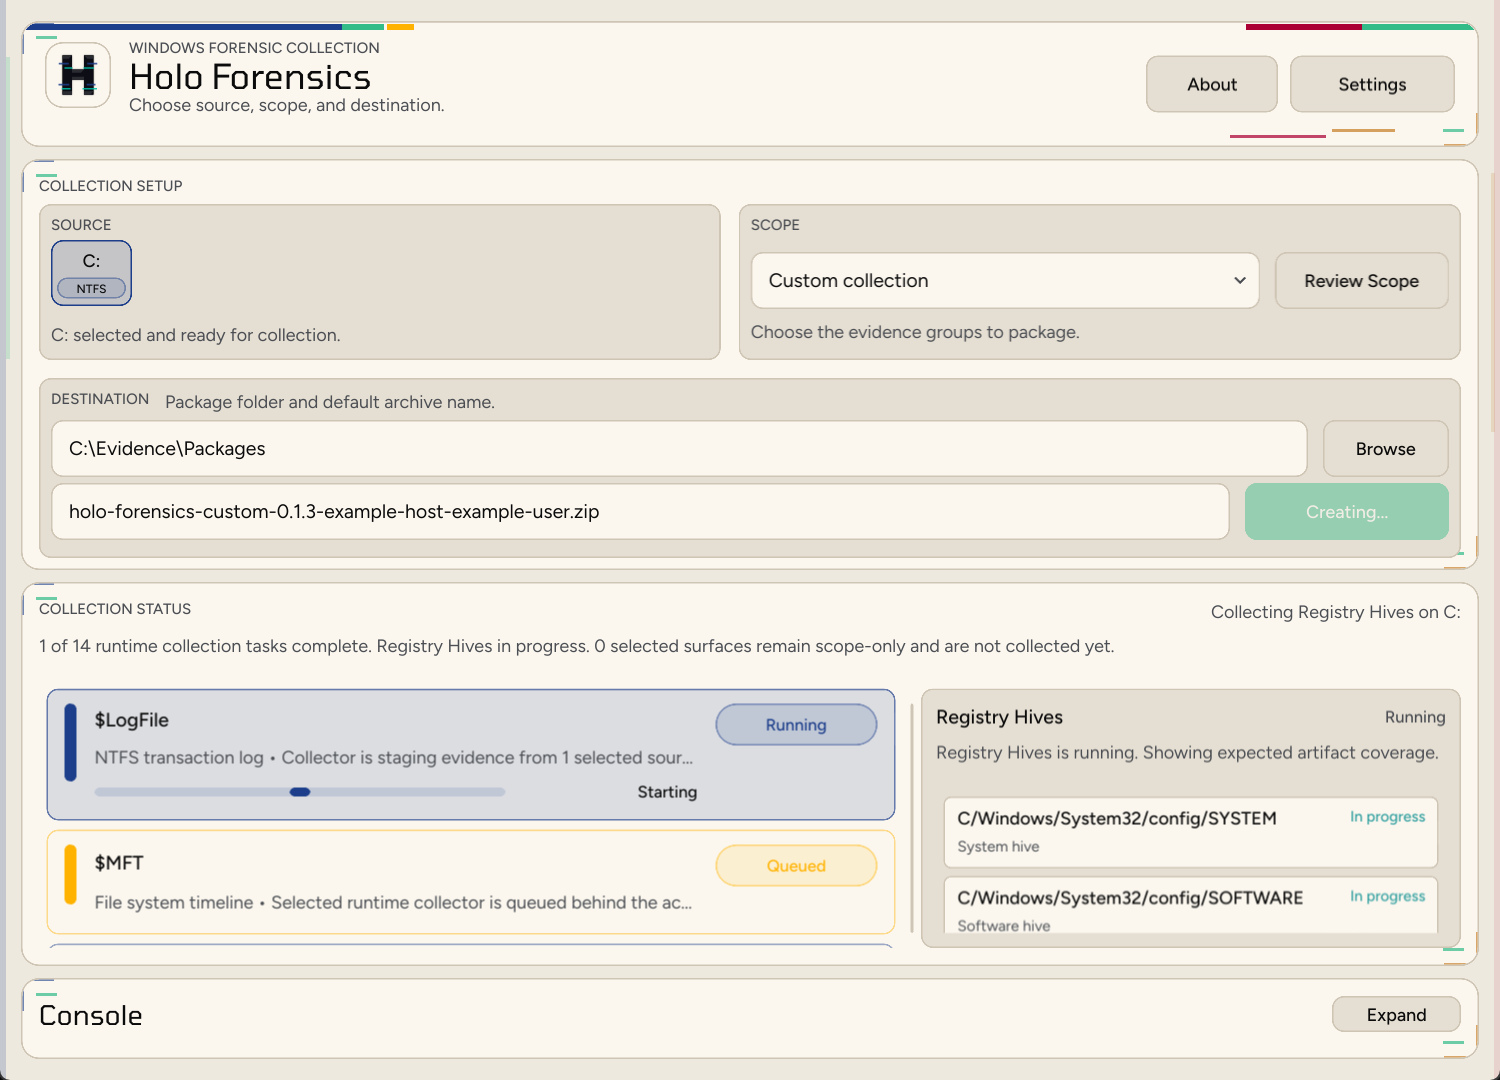Click the Starting label on $LogFile
This screenshot has height=1080, width=1500.
667,792
